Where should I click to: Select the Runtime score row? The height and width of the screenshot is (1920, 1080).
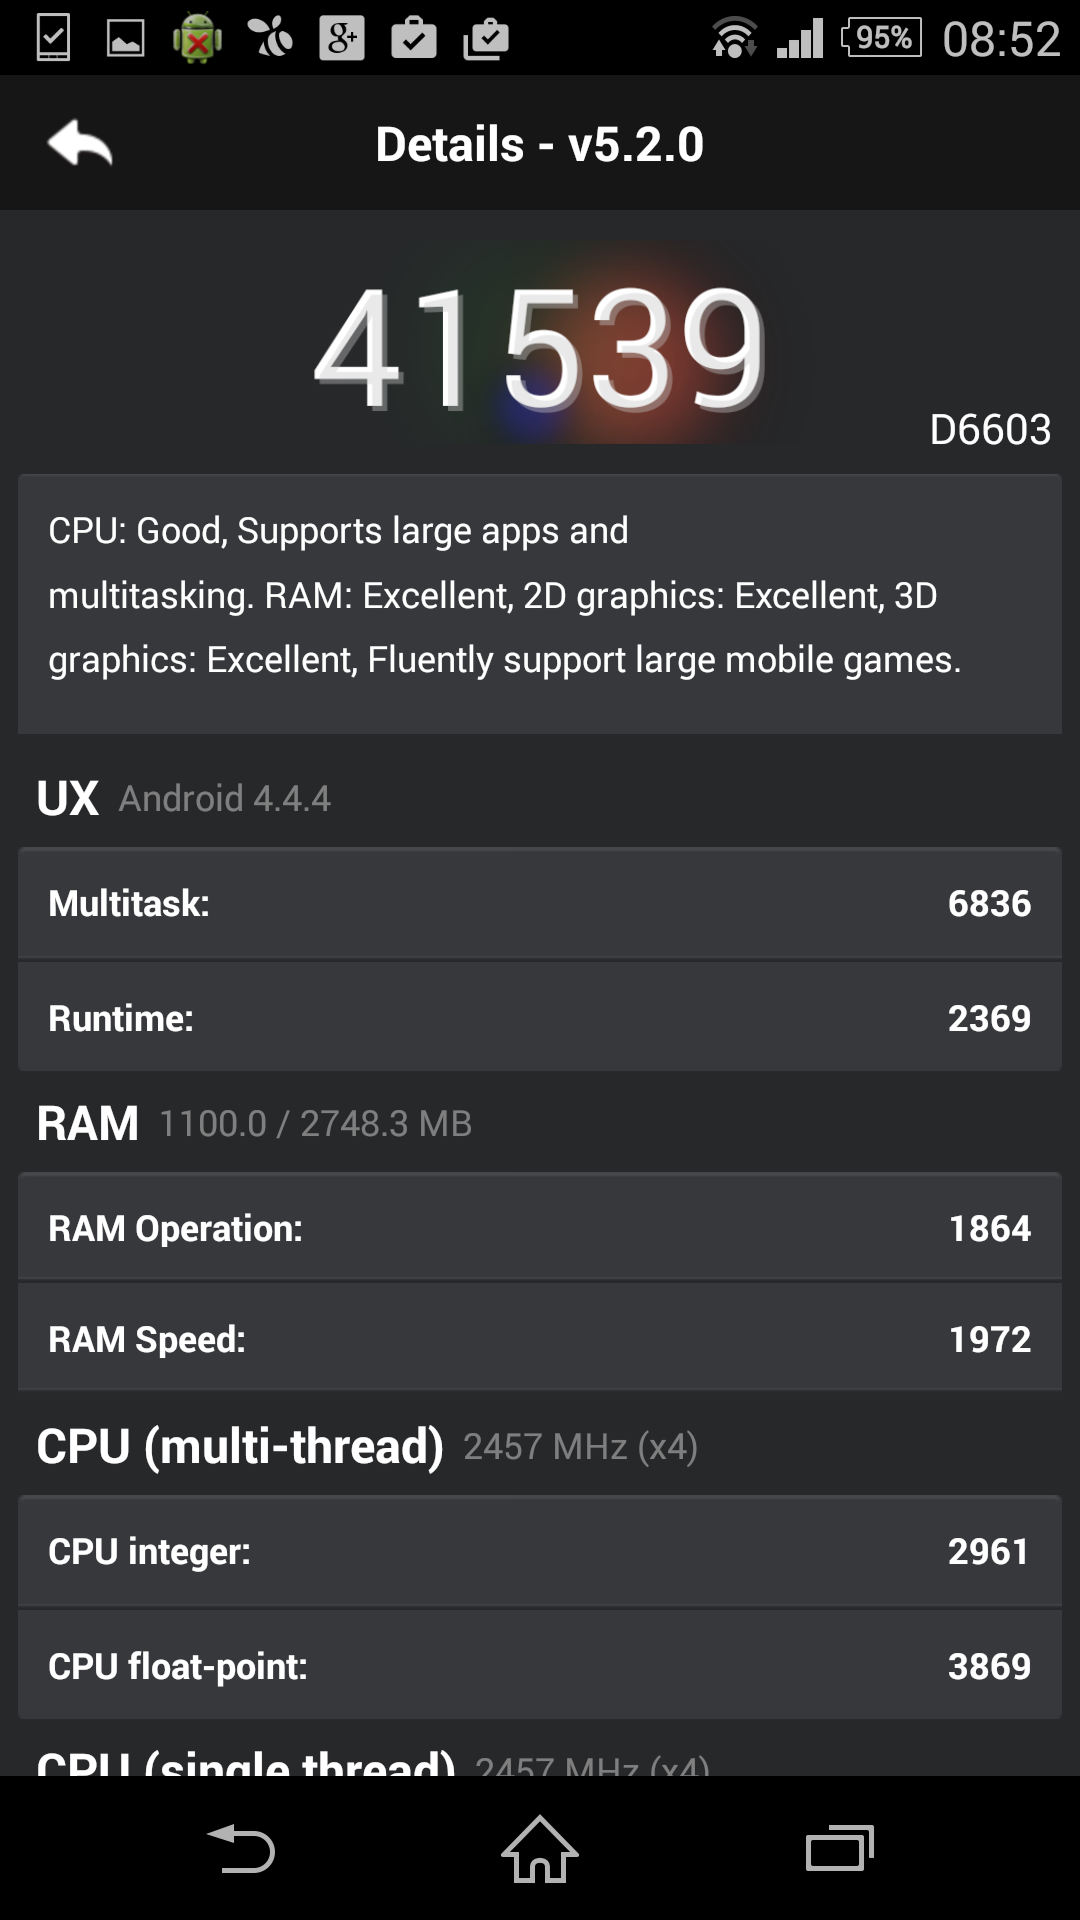(x=540, y=1018)
